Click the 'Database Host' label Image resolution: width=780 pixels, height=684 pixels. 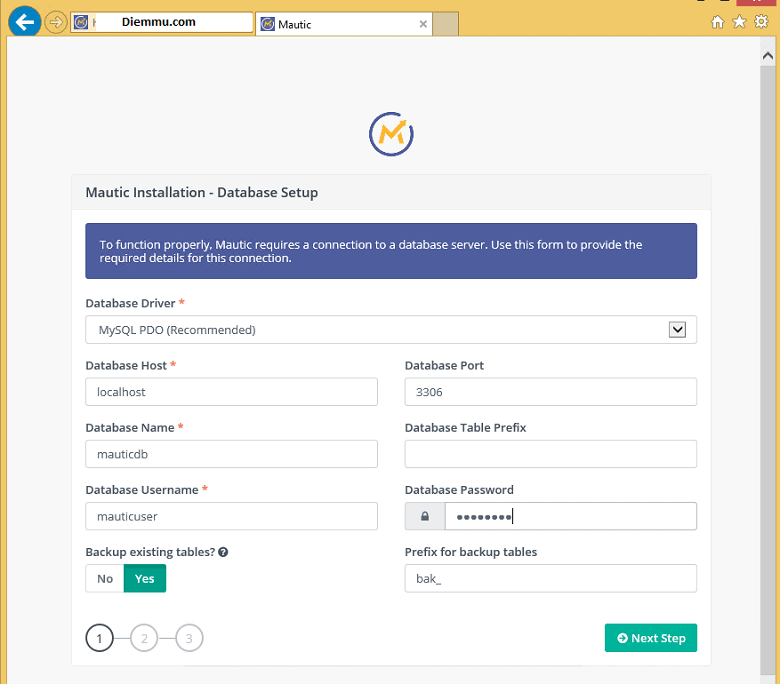tap(126, 365)
